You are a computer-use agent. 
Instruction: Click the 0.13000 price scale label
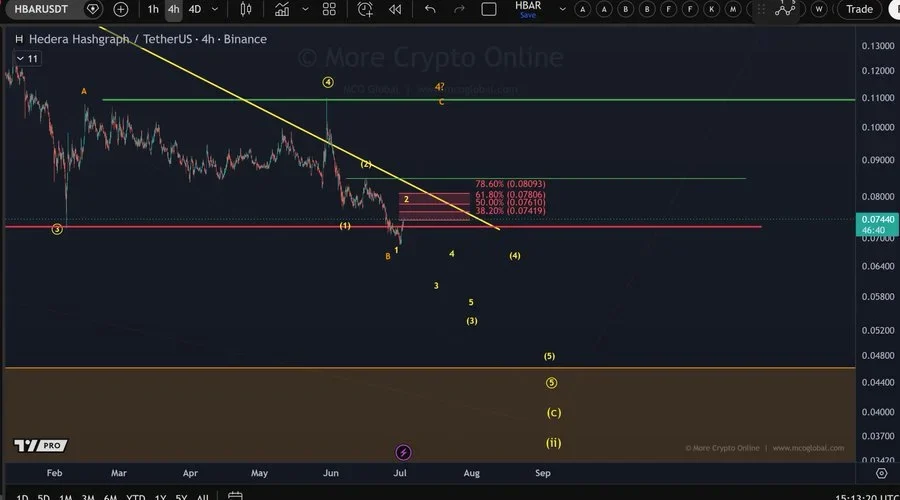878,46
